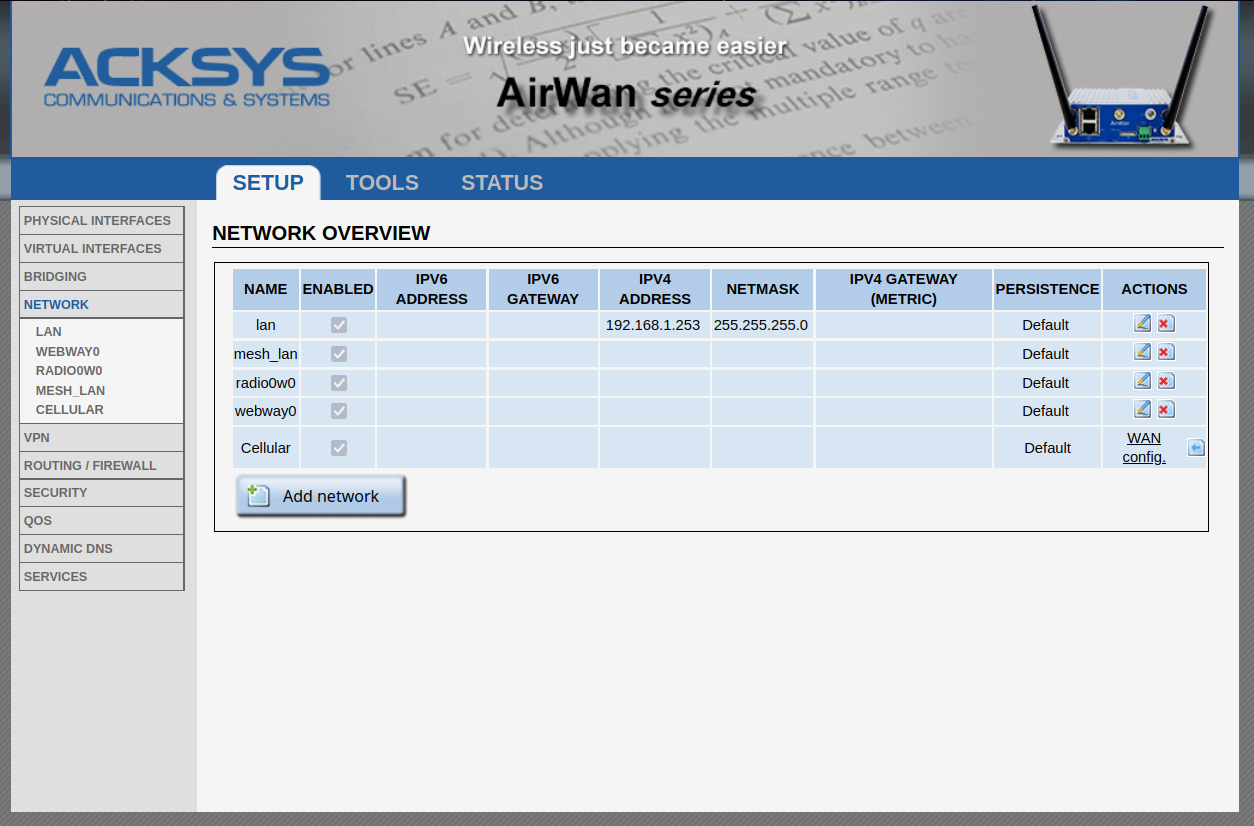Delete the mesh_lan network entry

pyautogui.click(x=1165, y=352)
